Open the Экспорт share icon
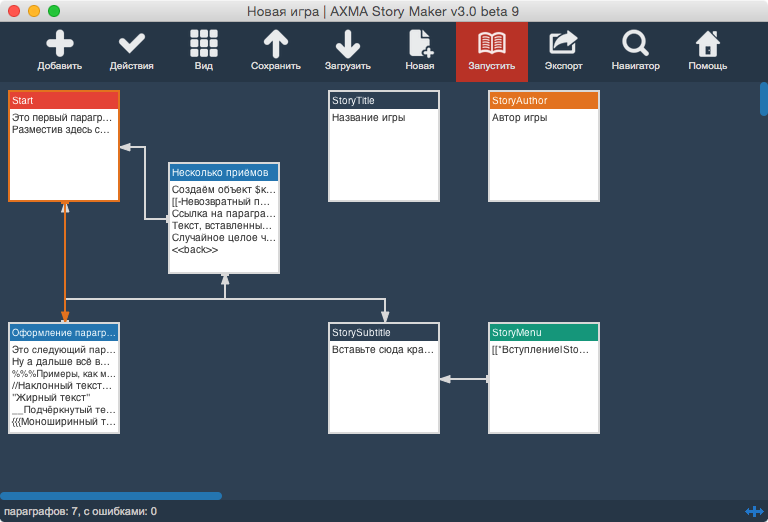768x522 pixels. [563, 43]
